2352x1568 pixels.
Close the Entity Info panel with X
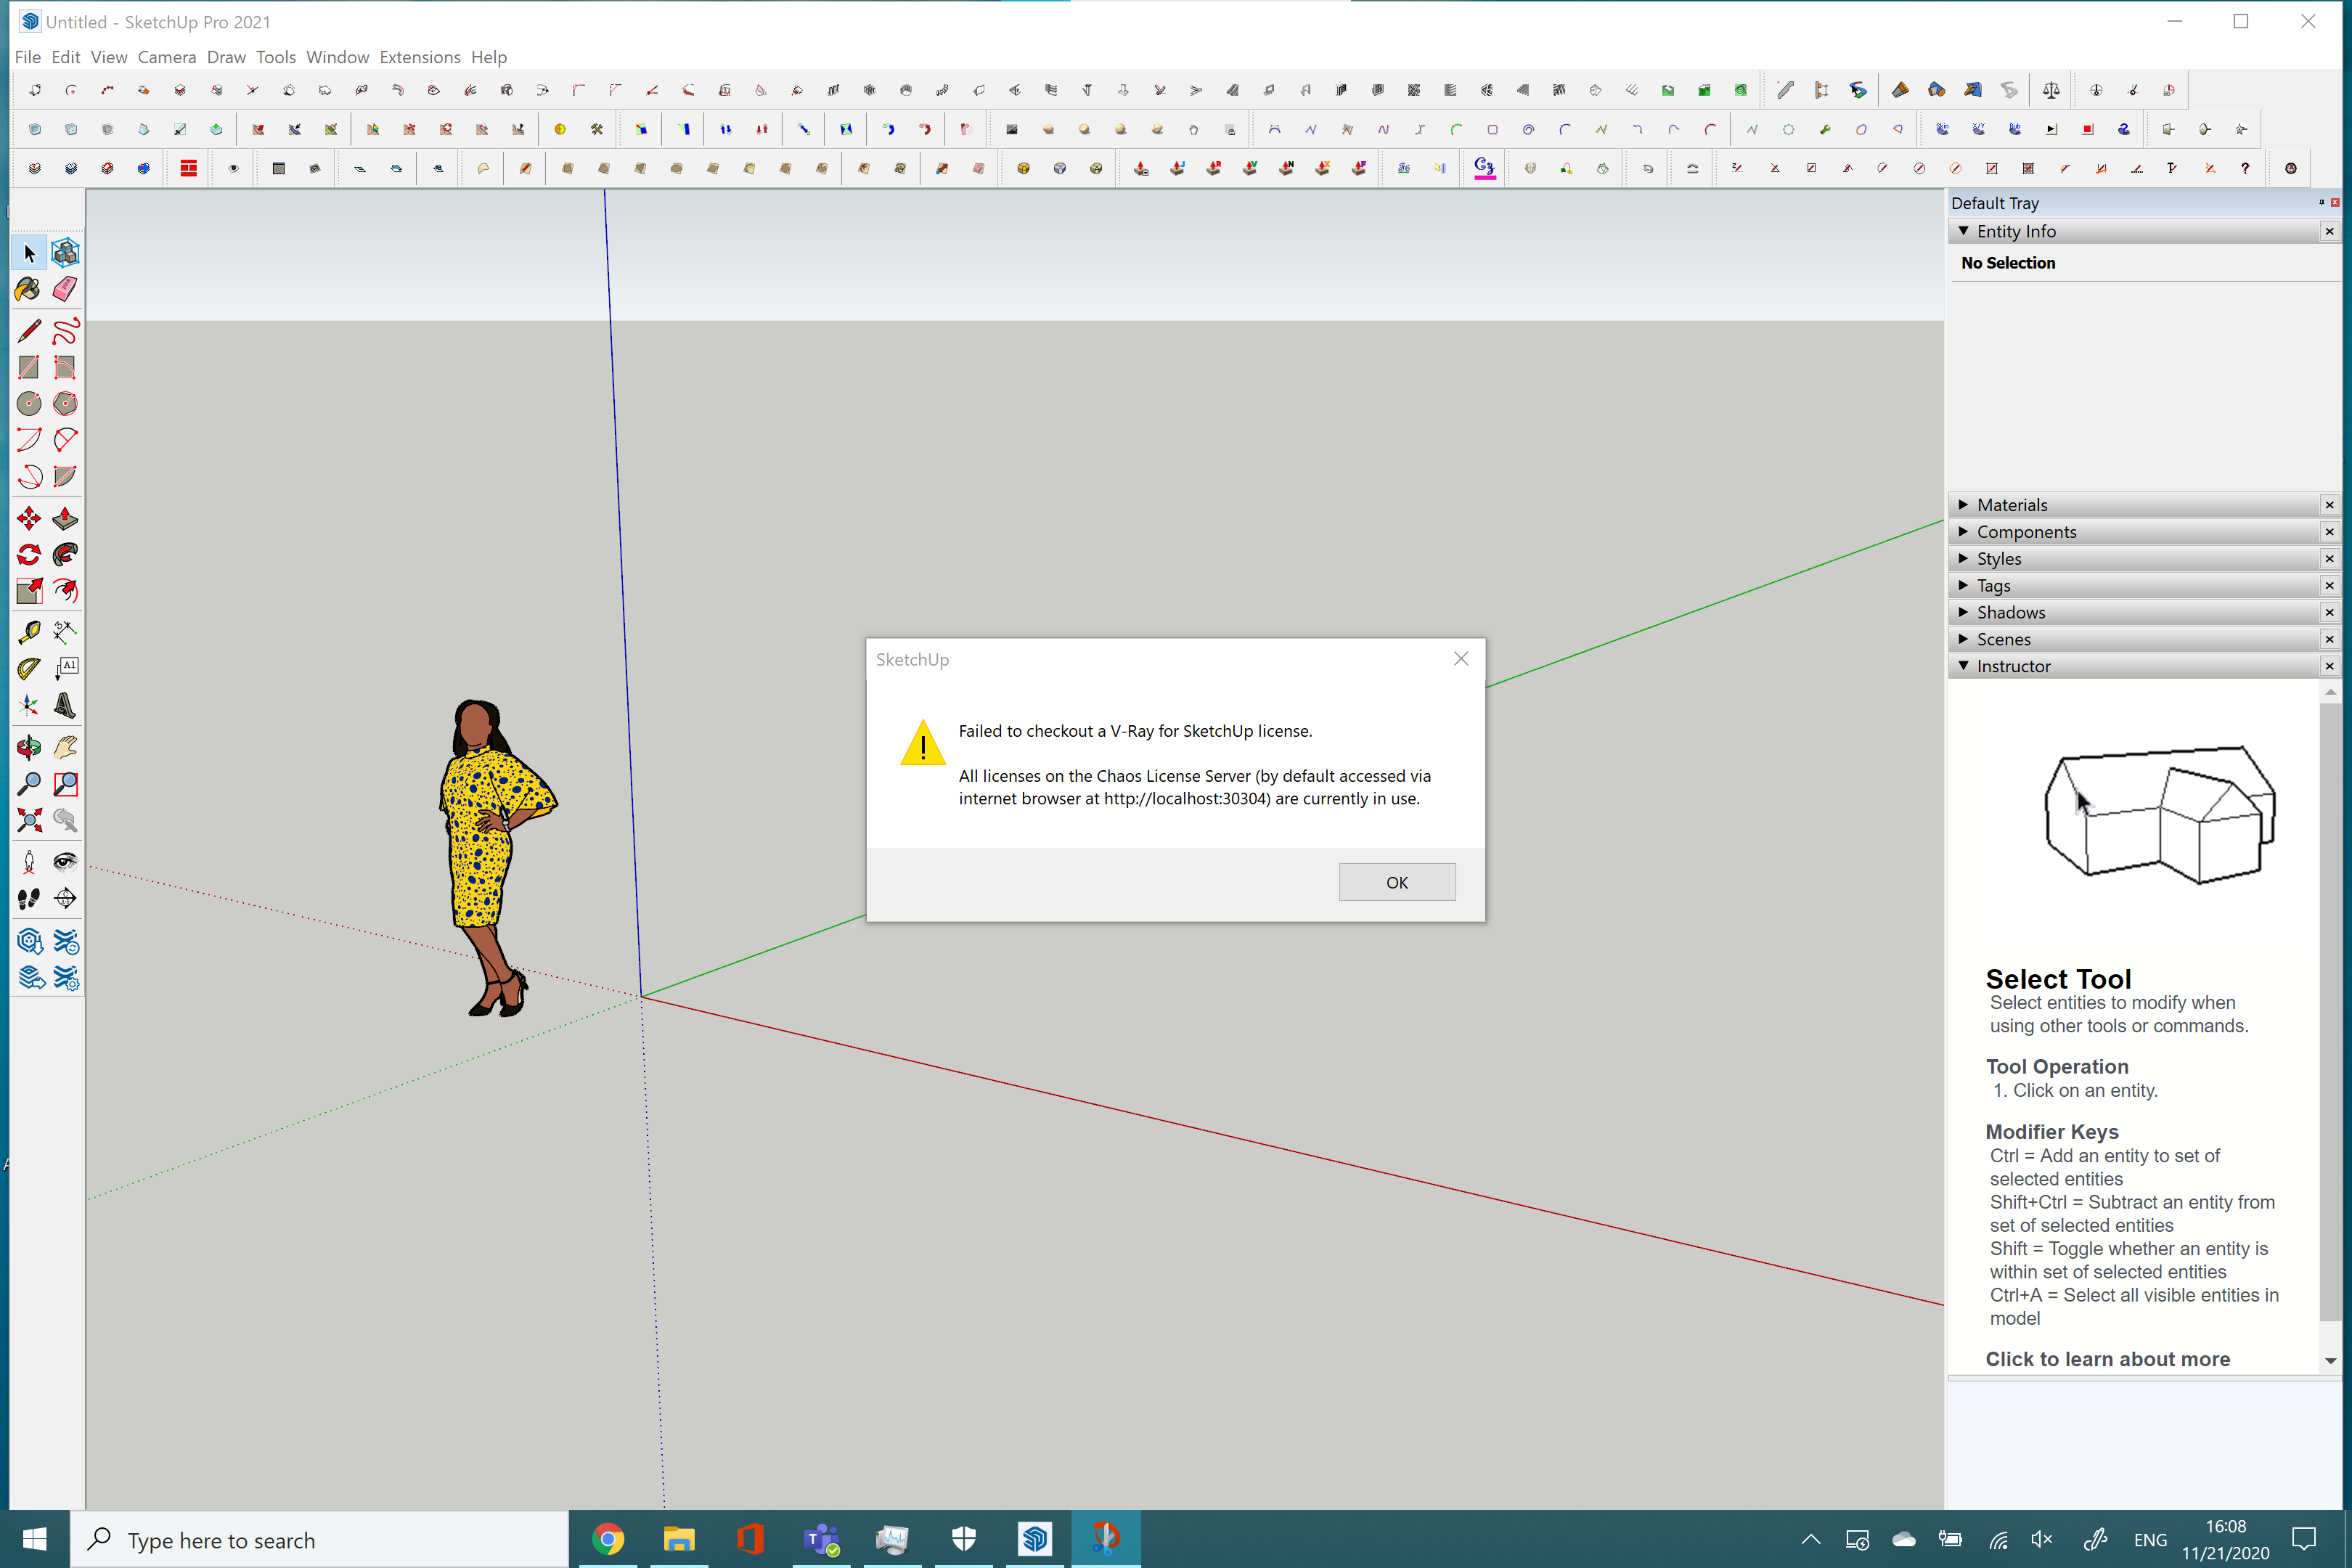coord(2329,231)
